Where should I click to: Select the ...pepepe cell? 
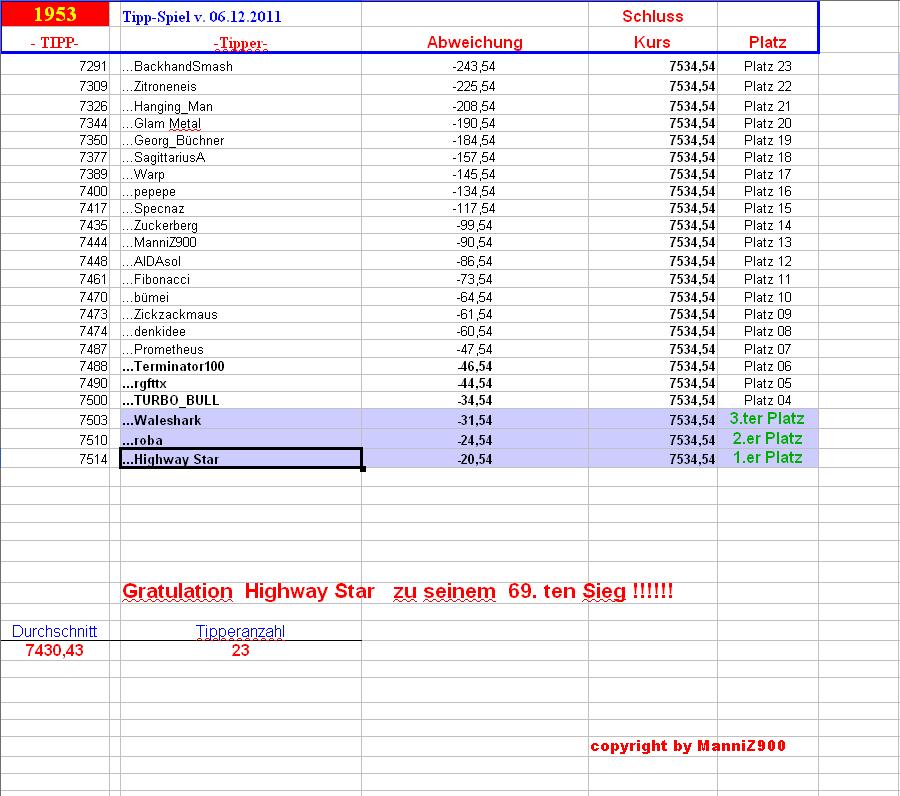click(x=240, y=191)
